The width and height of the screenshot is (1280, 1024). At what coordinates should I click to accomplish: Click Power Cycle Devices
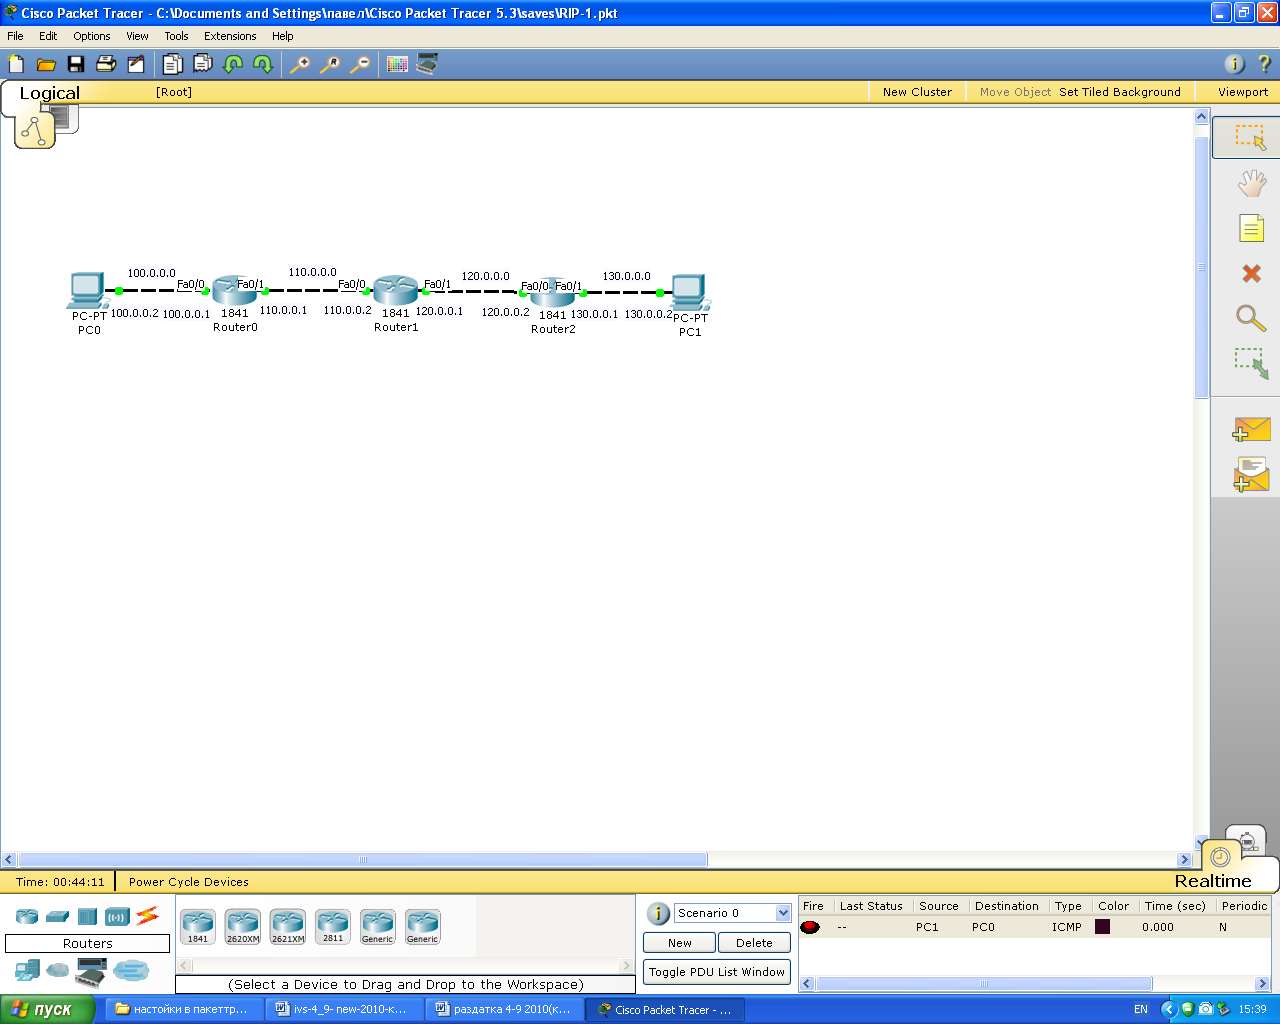click(188, 882)
